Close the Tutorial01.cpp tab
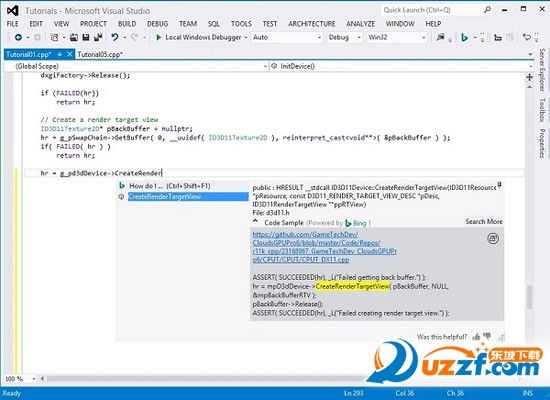 pos(69,54)
